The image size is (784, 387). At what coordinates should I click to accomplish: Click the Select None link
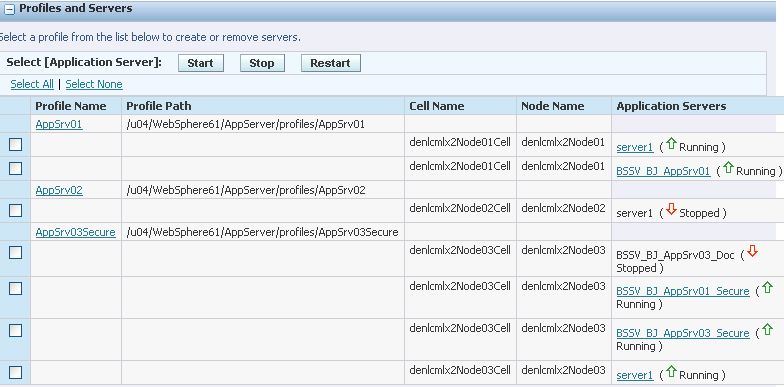pos(94,84)
